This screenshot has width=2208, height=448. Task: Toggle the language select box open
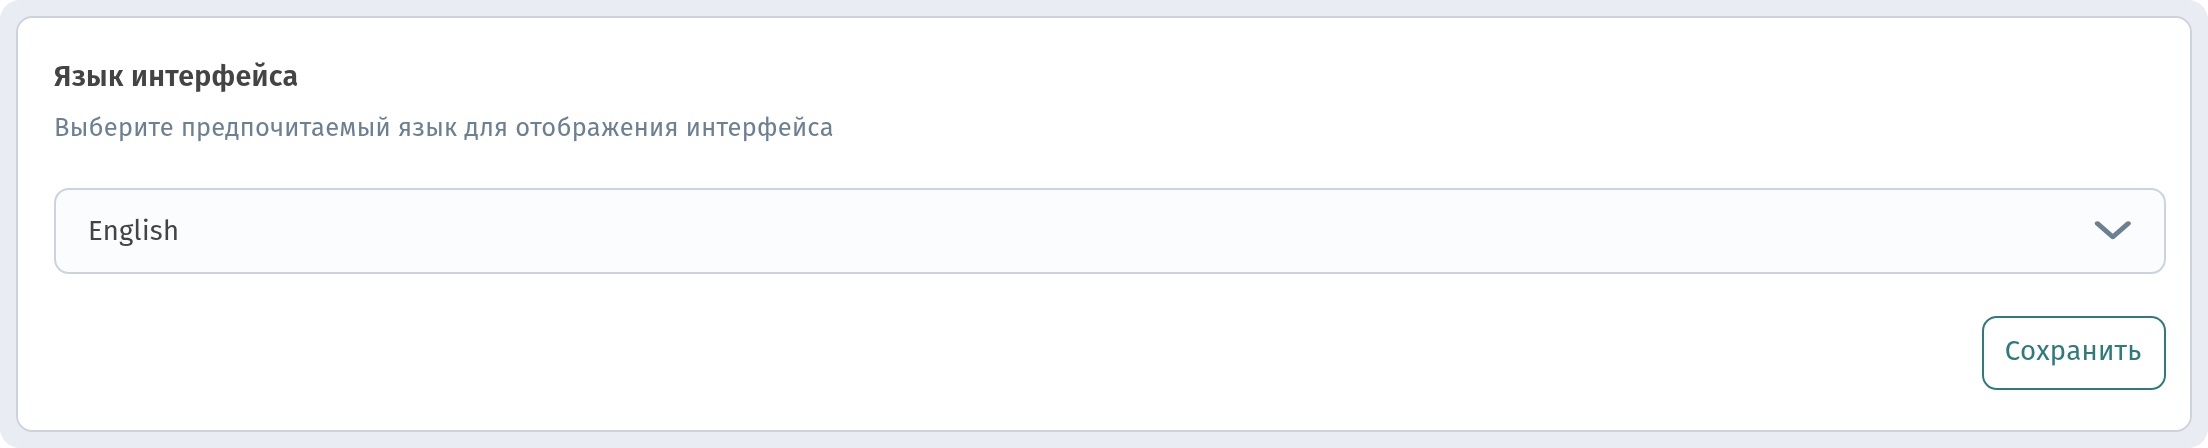tap(1109, 231)
